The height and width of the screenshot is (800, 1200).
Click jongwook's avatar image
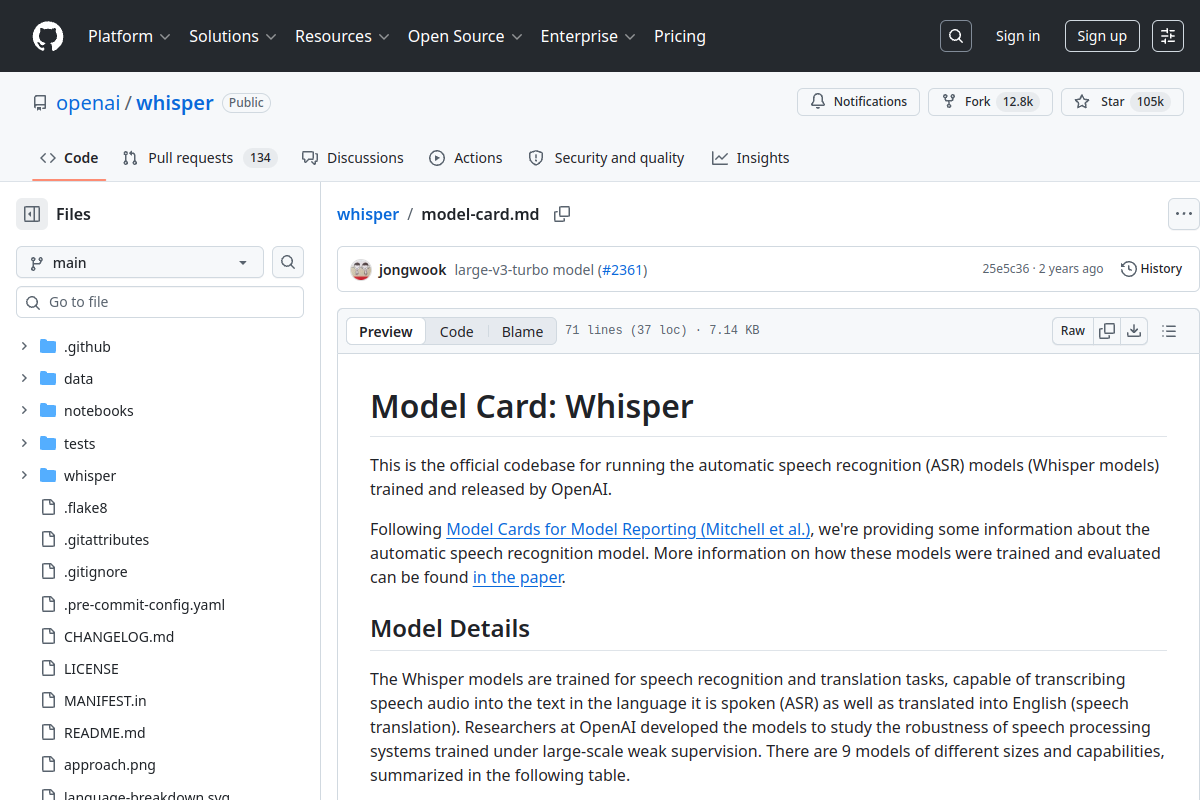point(361,269)
